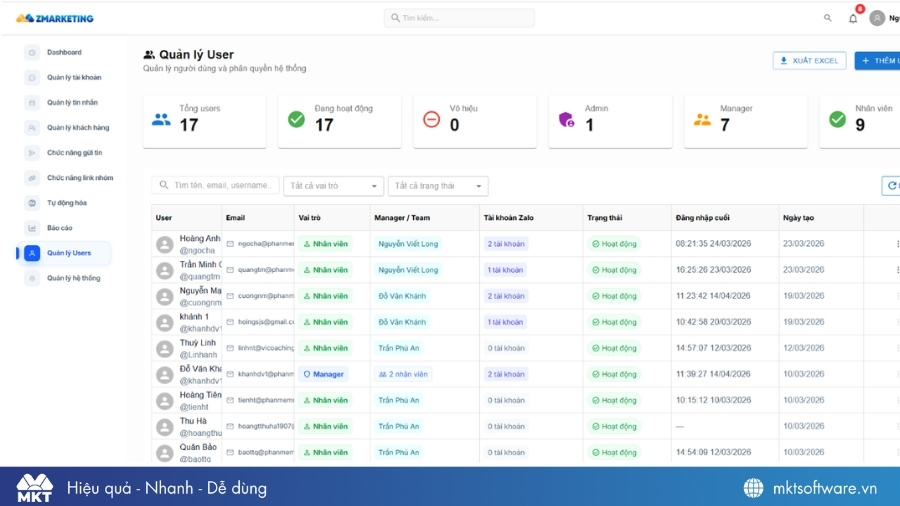Click the mail icon in ngocha row
The height and width of the screenshot is (506, 900).
[x=230, y=244]
